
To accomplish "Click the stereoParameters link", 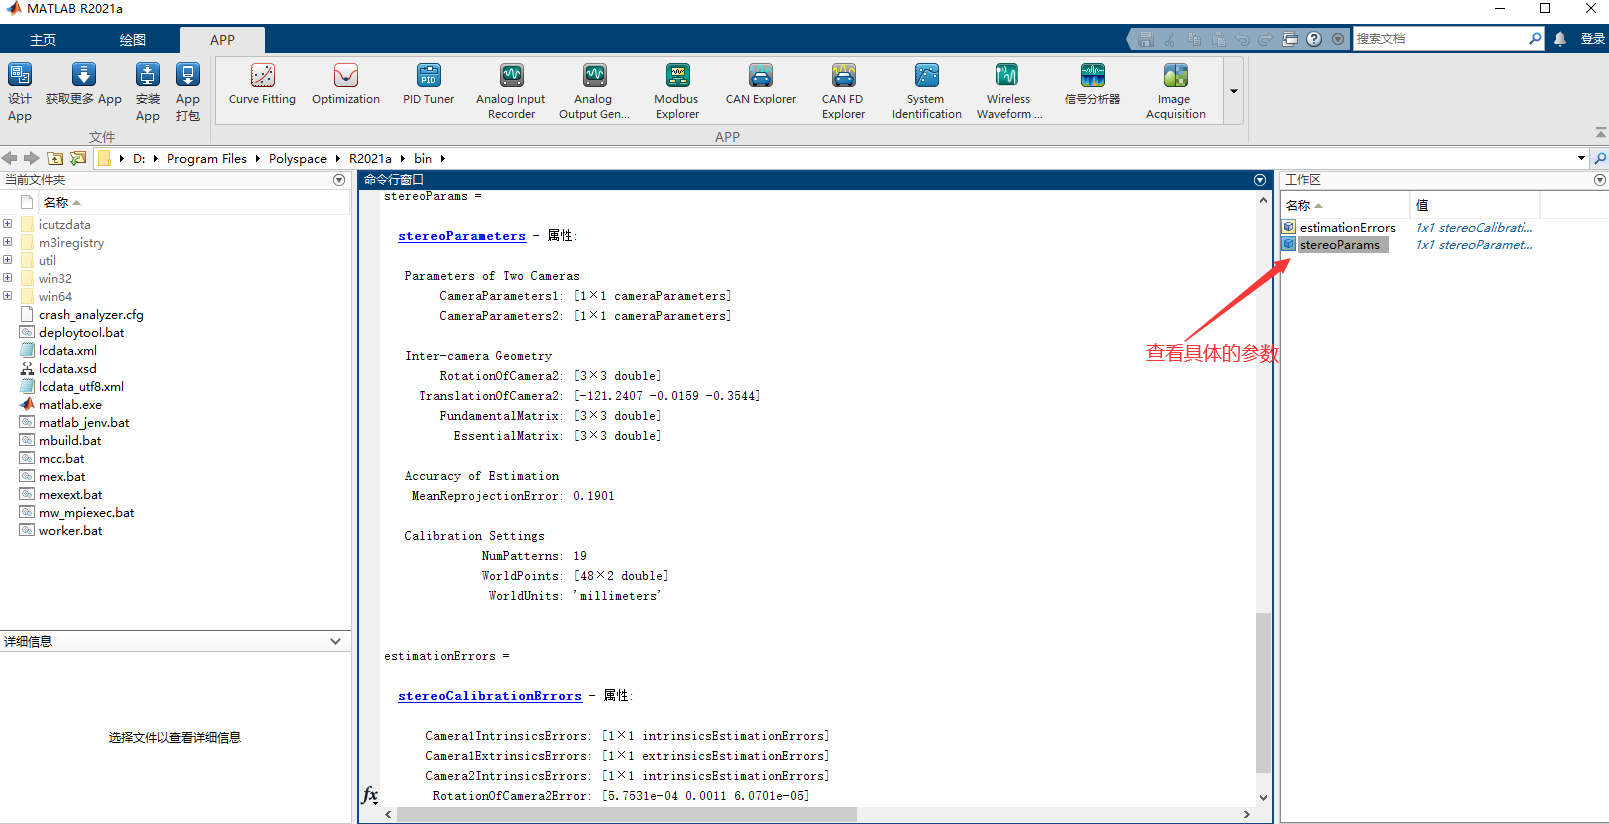I will [x=462, y=236].
